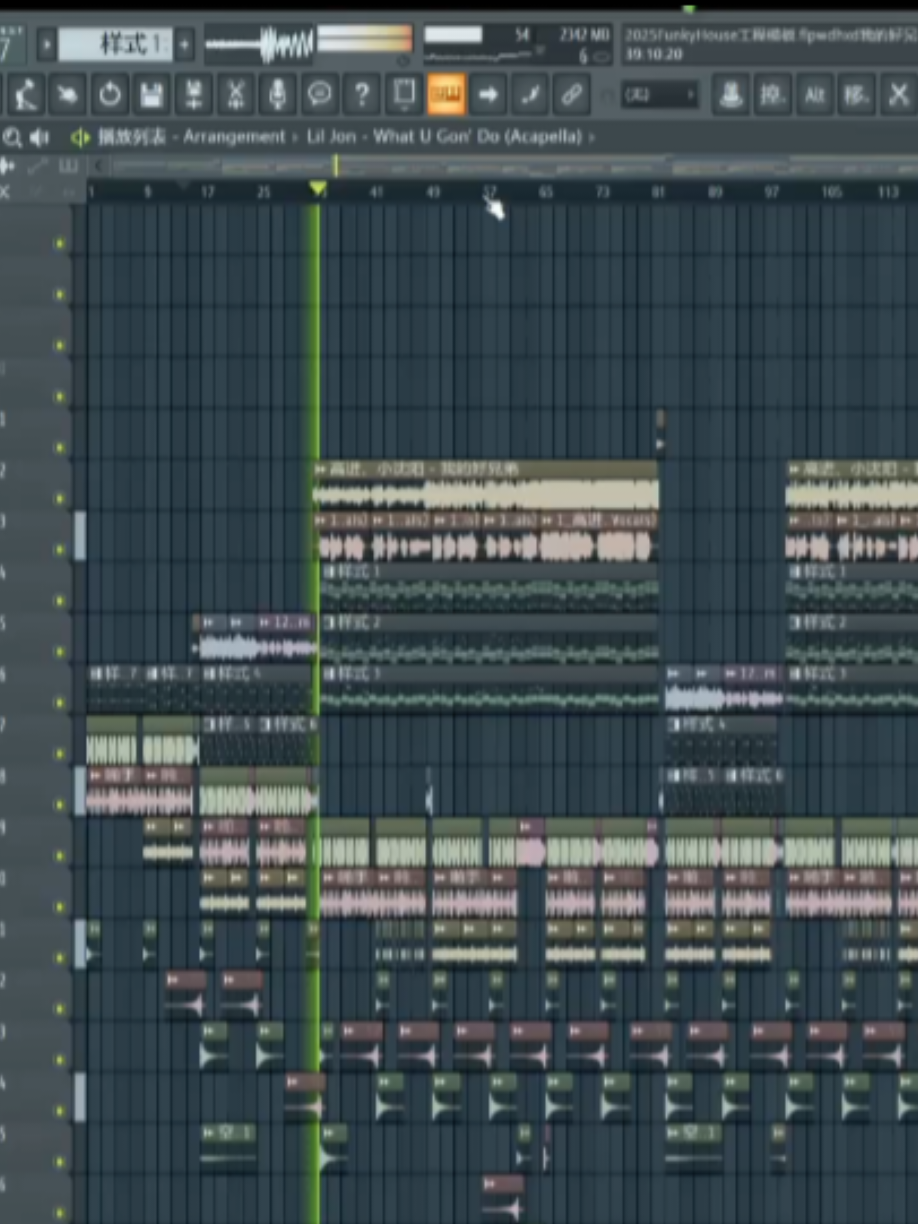The image size is (918, 1224).
Task: Toggle the green mute dot on the bottommost visible track
Action: click(x=60, y=1213)
